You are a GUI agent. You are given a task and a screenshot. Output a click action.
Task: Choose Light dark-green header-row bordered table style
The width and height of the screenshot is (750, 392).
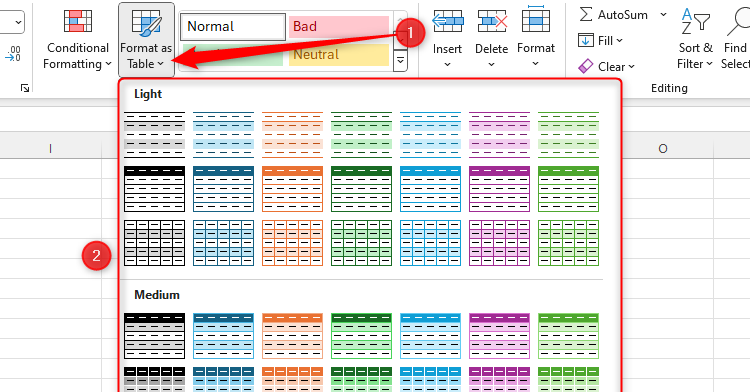(x=361, y=189)
